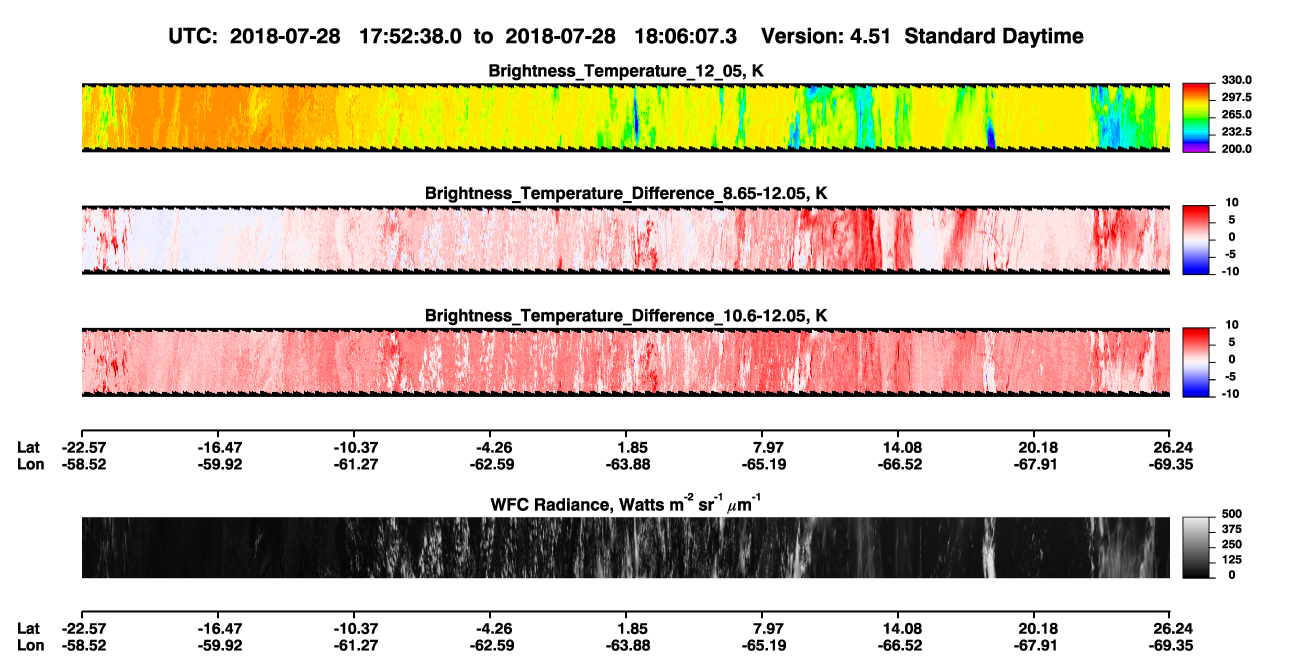Click longitude "-58.52" above the WFC panel

83,464
